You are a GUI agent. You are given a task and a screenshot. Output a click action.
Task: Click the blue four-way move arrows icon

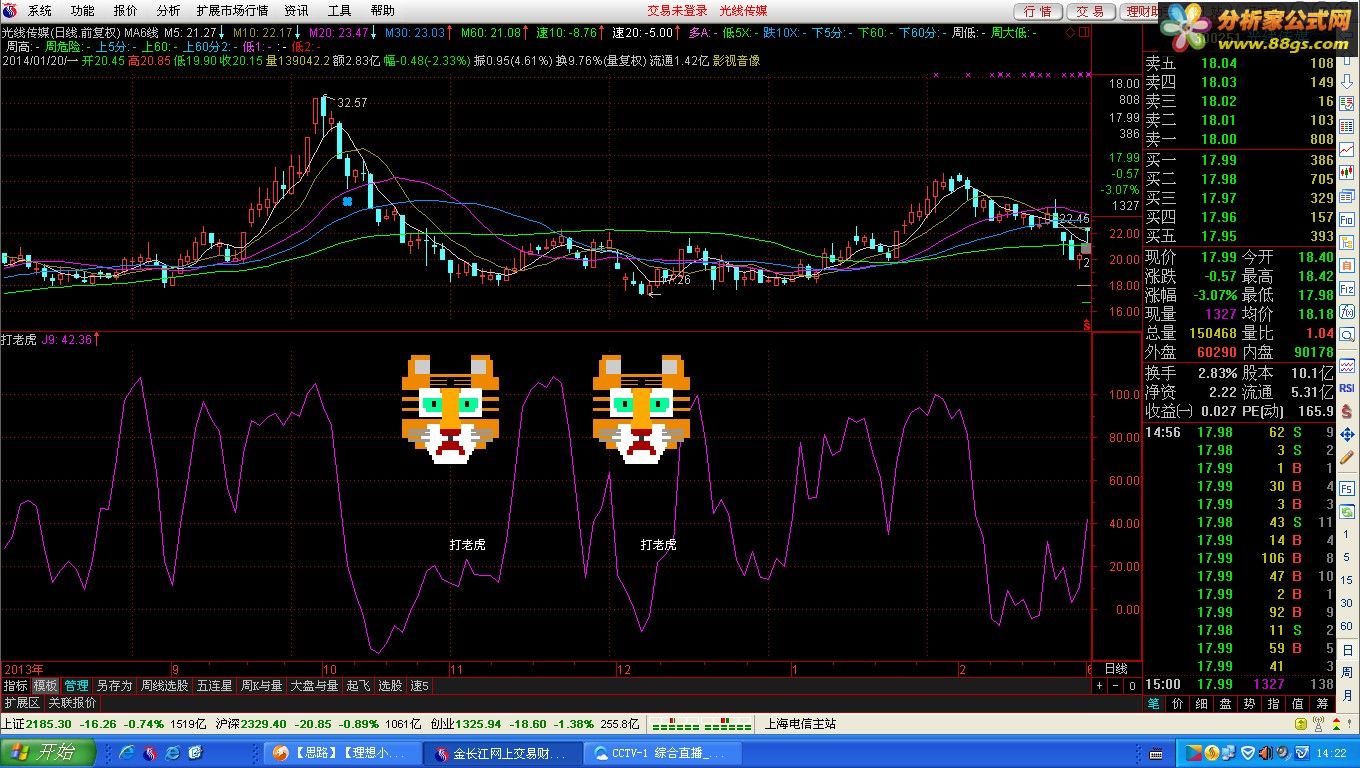point(1347,434)
